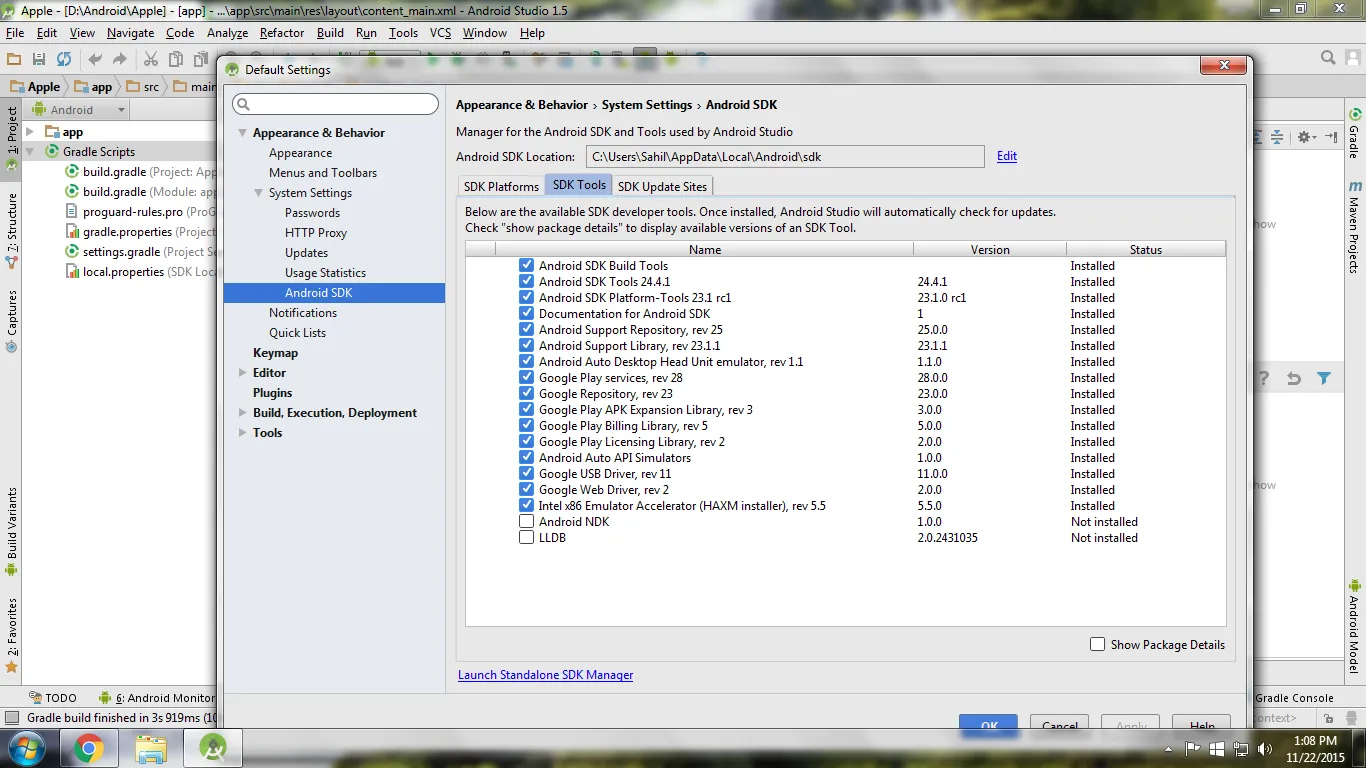This screenshot has width=1366, height=768.
Task: Click the Android SDK Location path field
Action: click(x=785, y=156)
